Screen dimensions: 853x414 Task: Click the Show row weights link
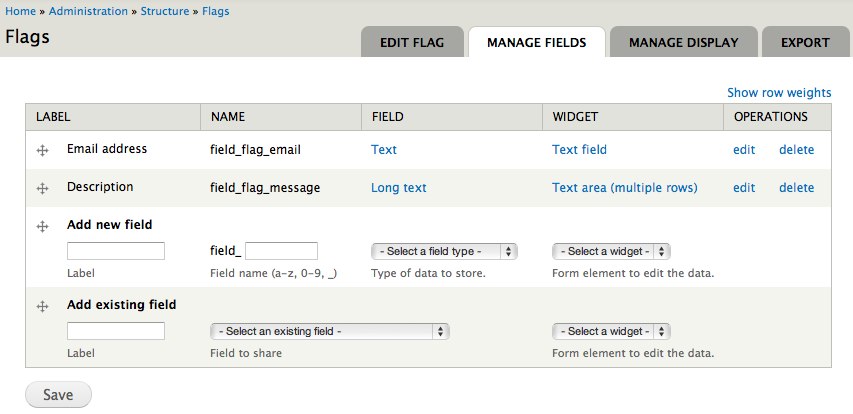[779, 92]
